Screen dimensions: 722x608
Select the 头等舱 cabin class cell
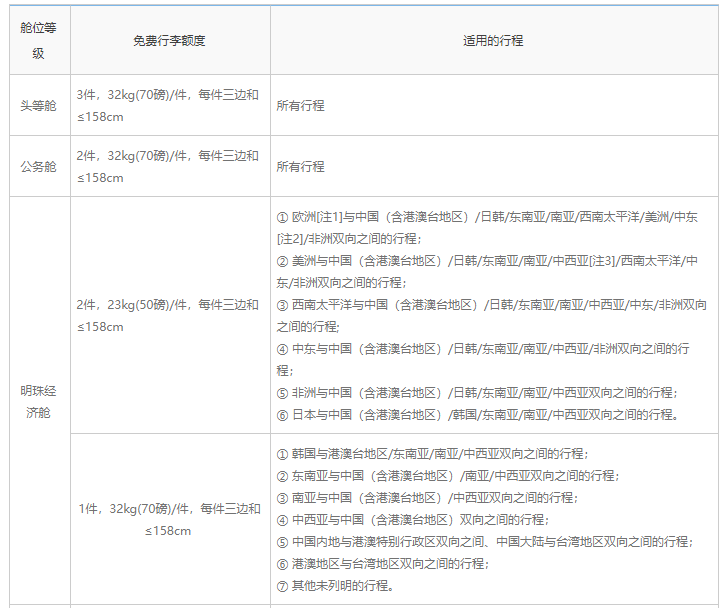[39, 105]
